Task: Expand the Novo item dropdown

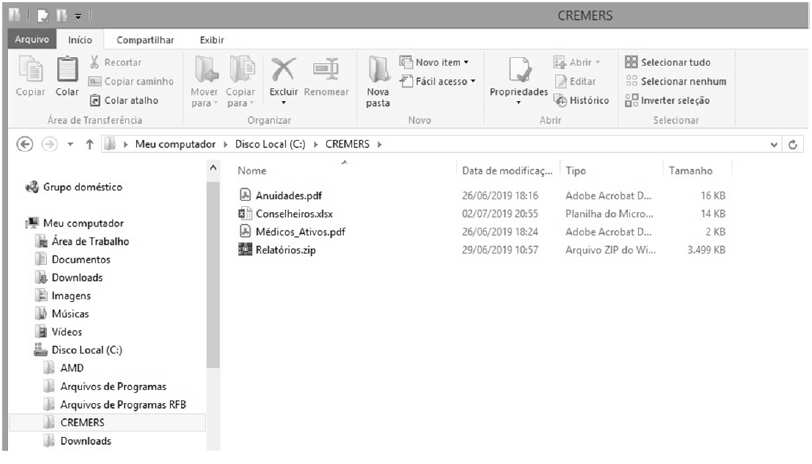Action: coord(436,62)
